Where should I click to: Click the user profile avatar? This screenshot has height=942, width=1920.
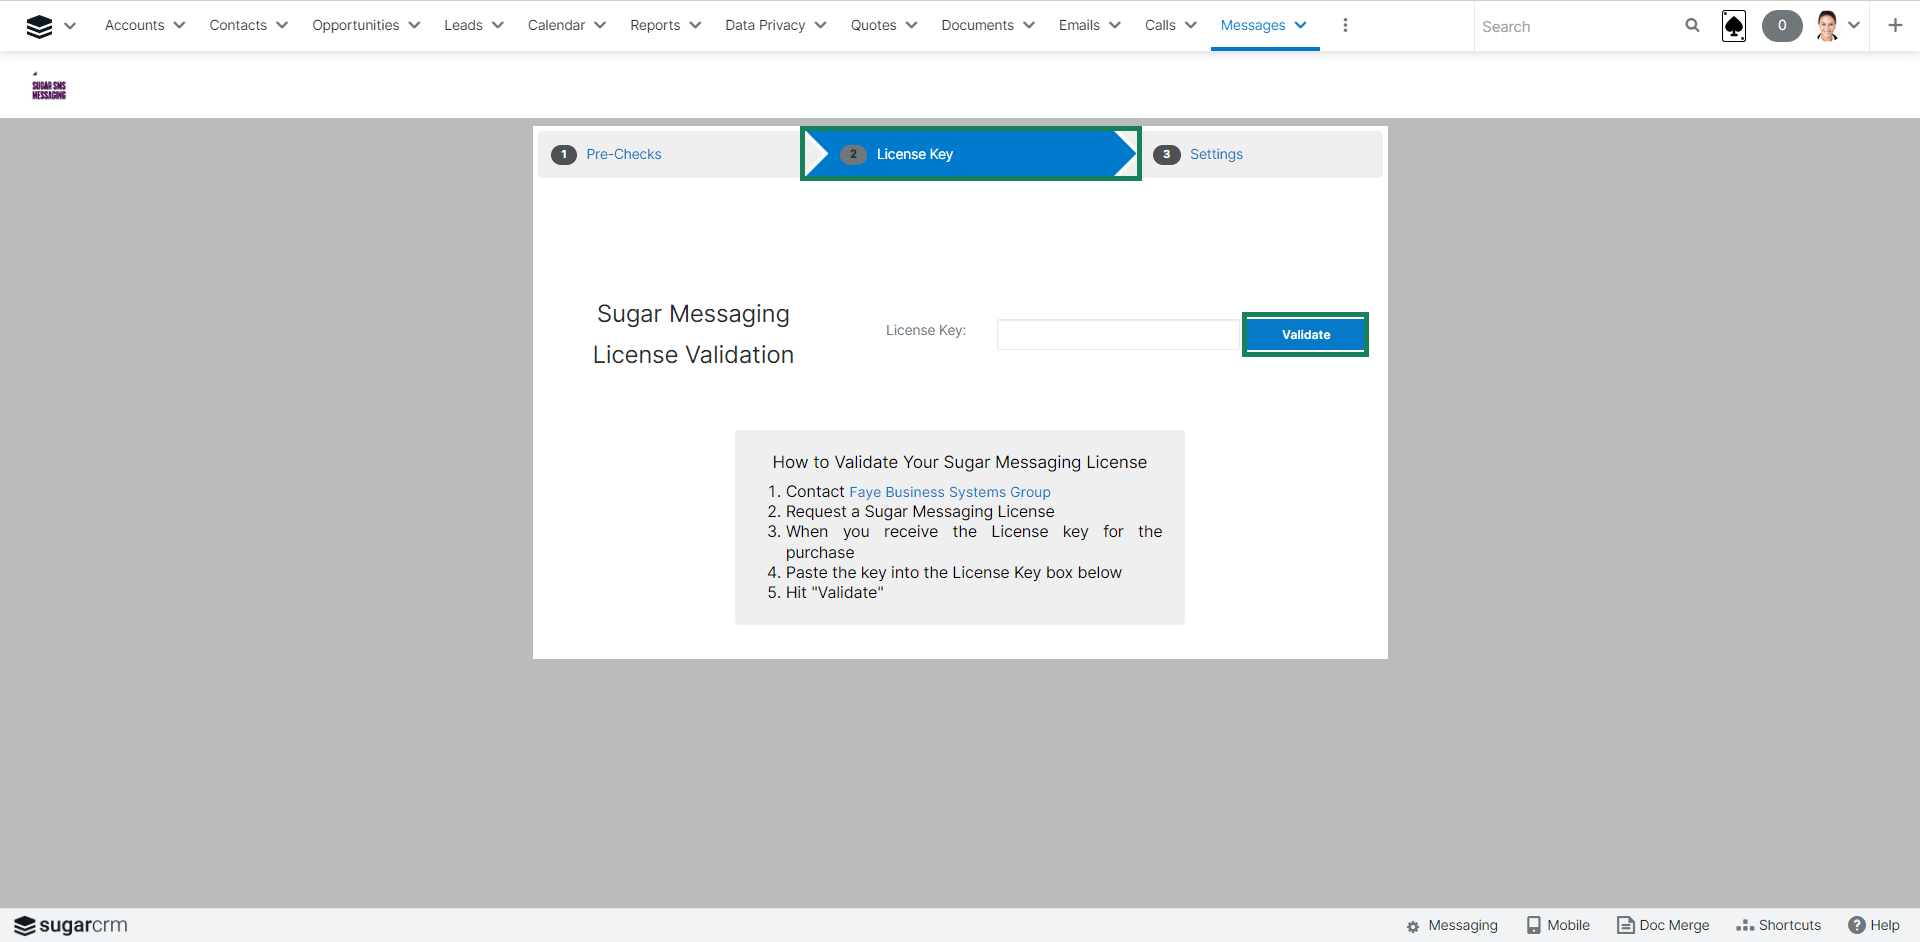coord(1827,26)
